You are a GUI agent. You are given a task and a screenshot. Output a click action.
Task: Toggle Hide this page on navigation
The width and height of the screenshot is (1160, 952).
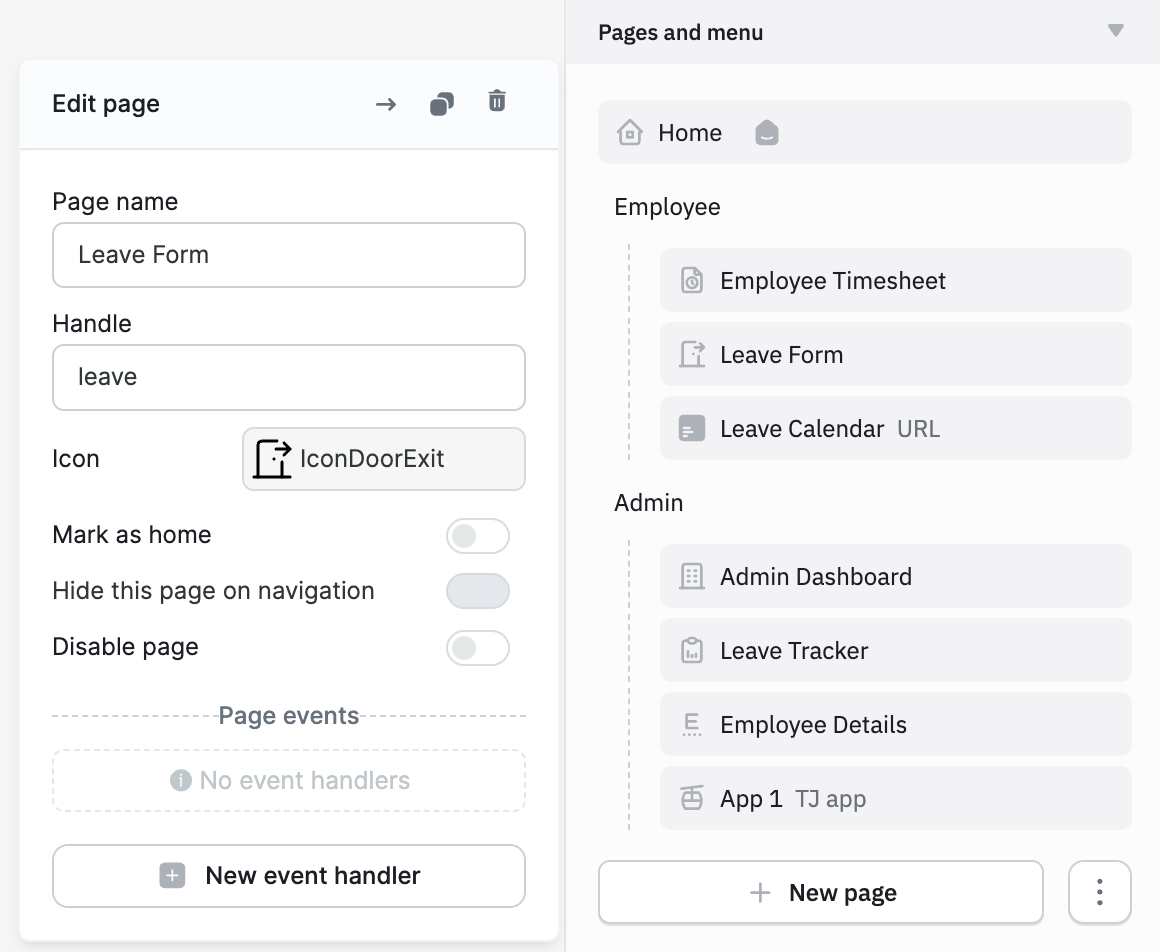(478, 591)
